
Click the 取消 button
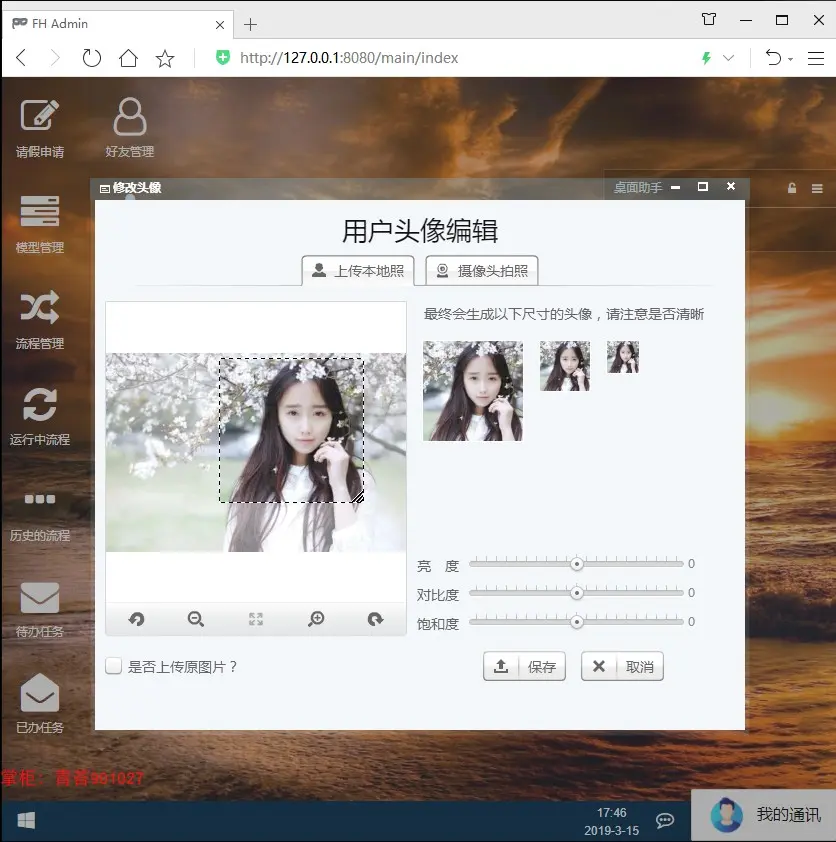click(622, 666)
